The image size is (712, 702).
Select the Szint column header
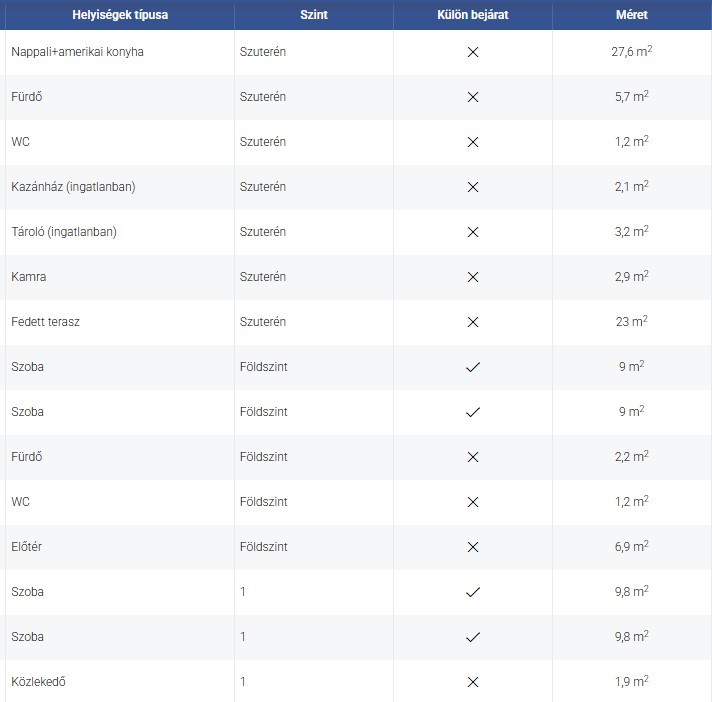coord(314,15)
